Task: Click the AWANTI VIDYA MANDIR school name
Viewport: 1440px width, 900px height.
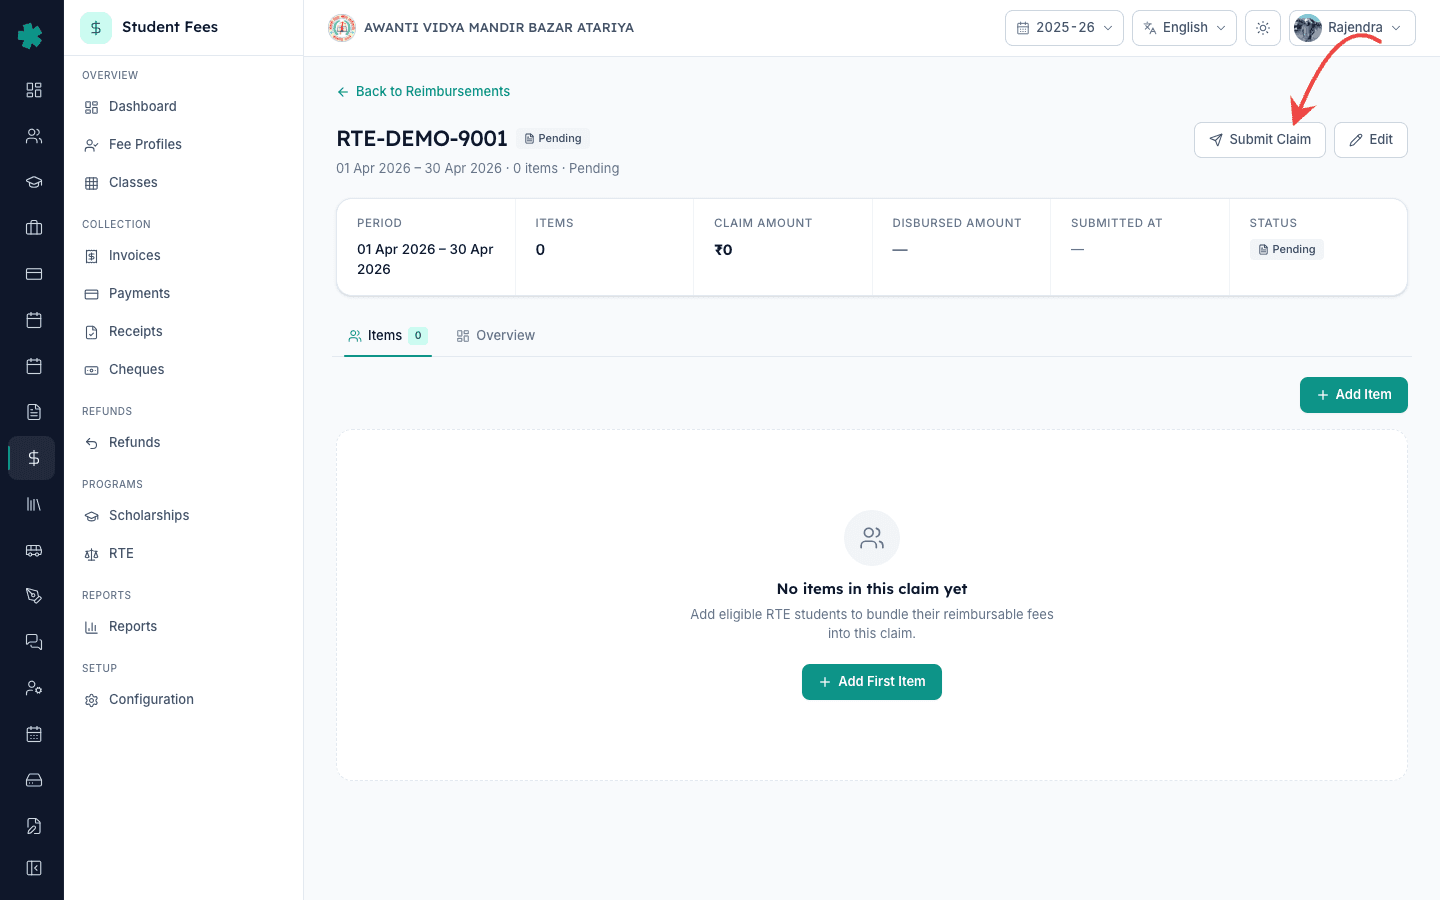Action: click(499, 28)
